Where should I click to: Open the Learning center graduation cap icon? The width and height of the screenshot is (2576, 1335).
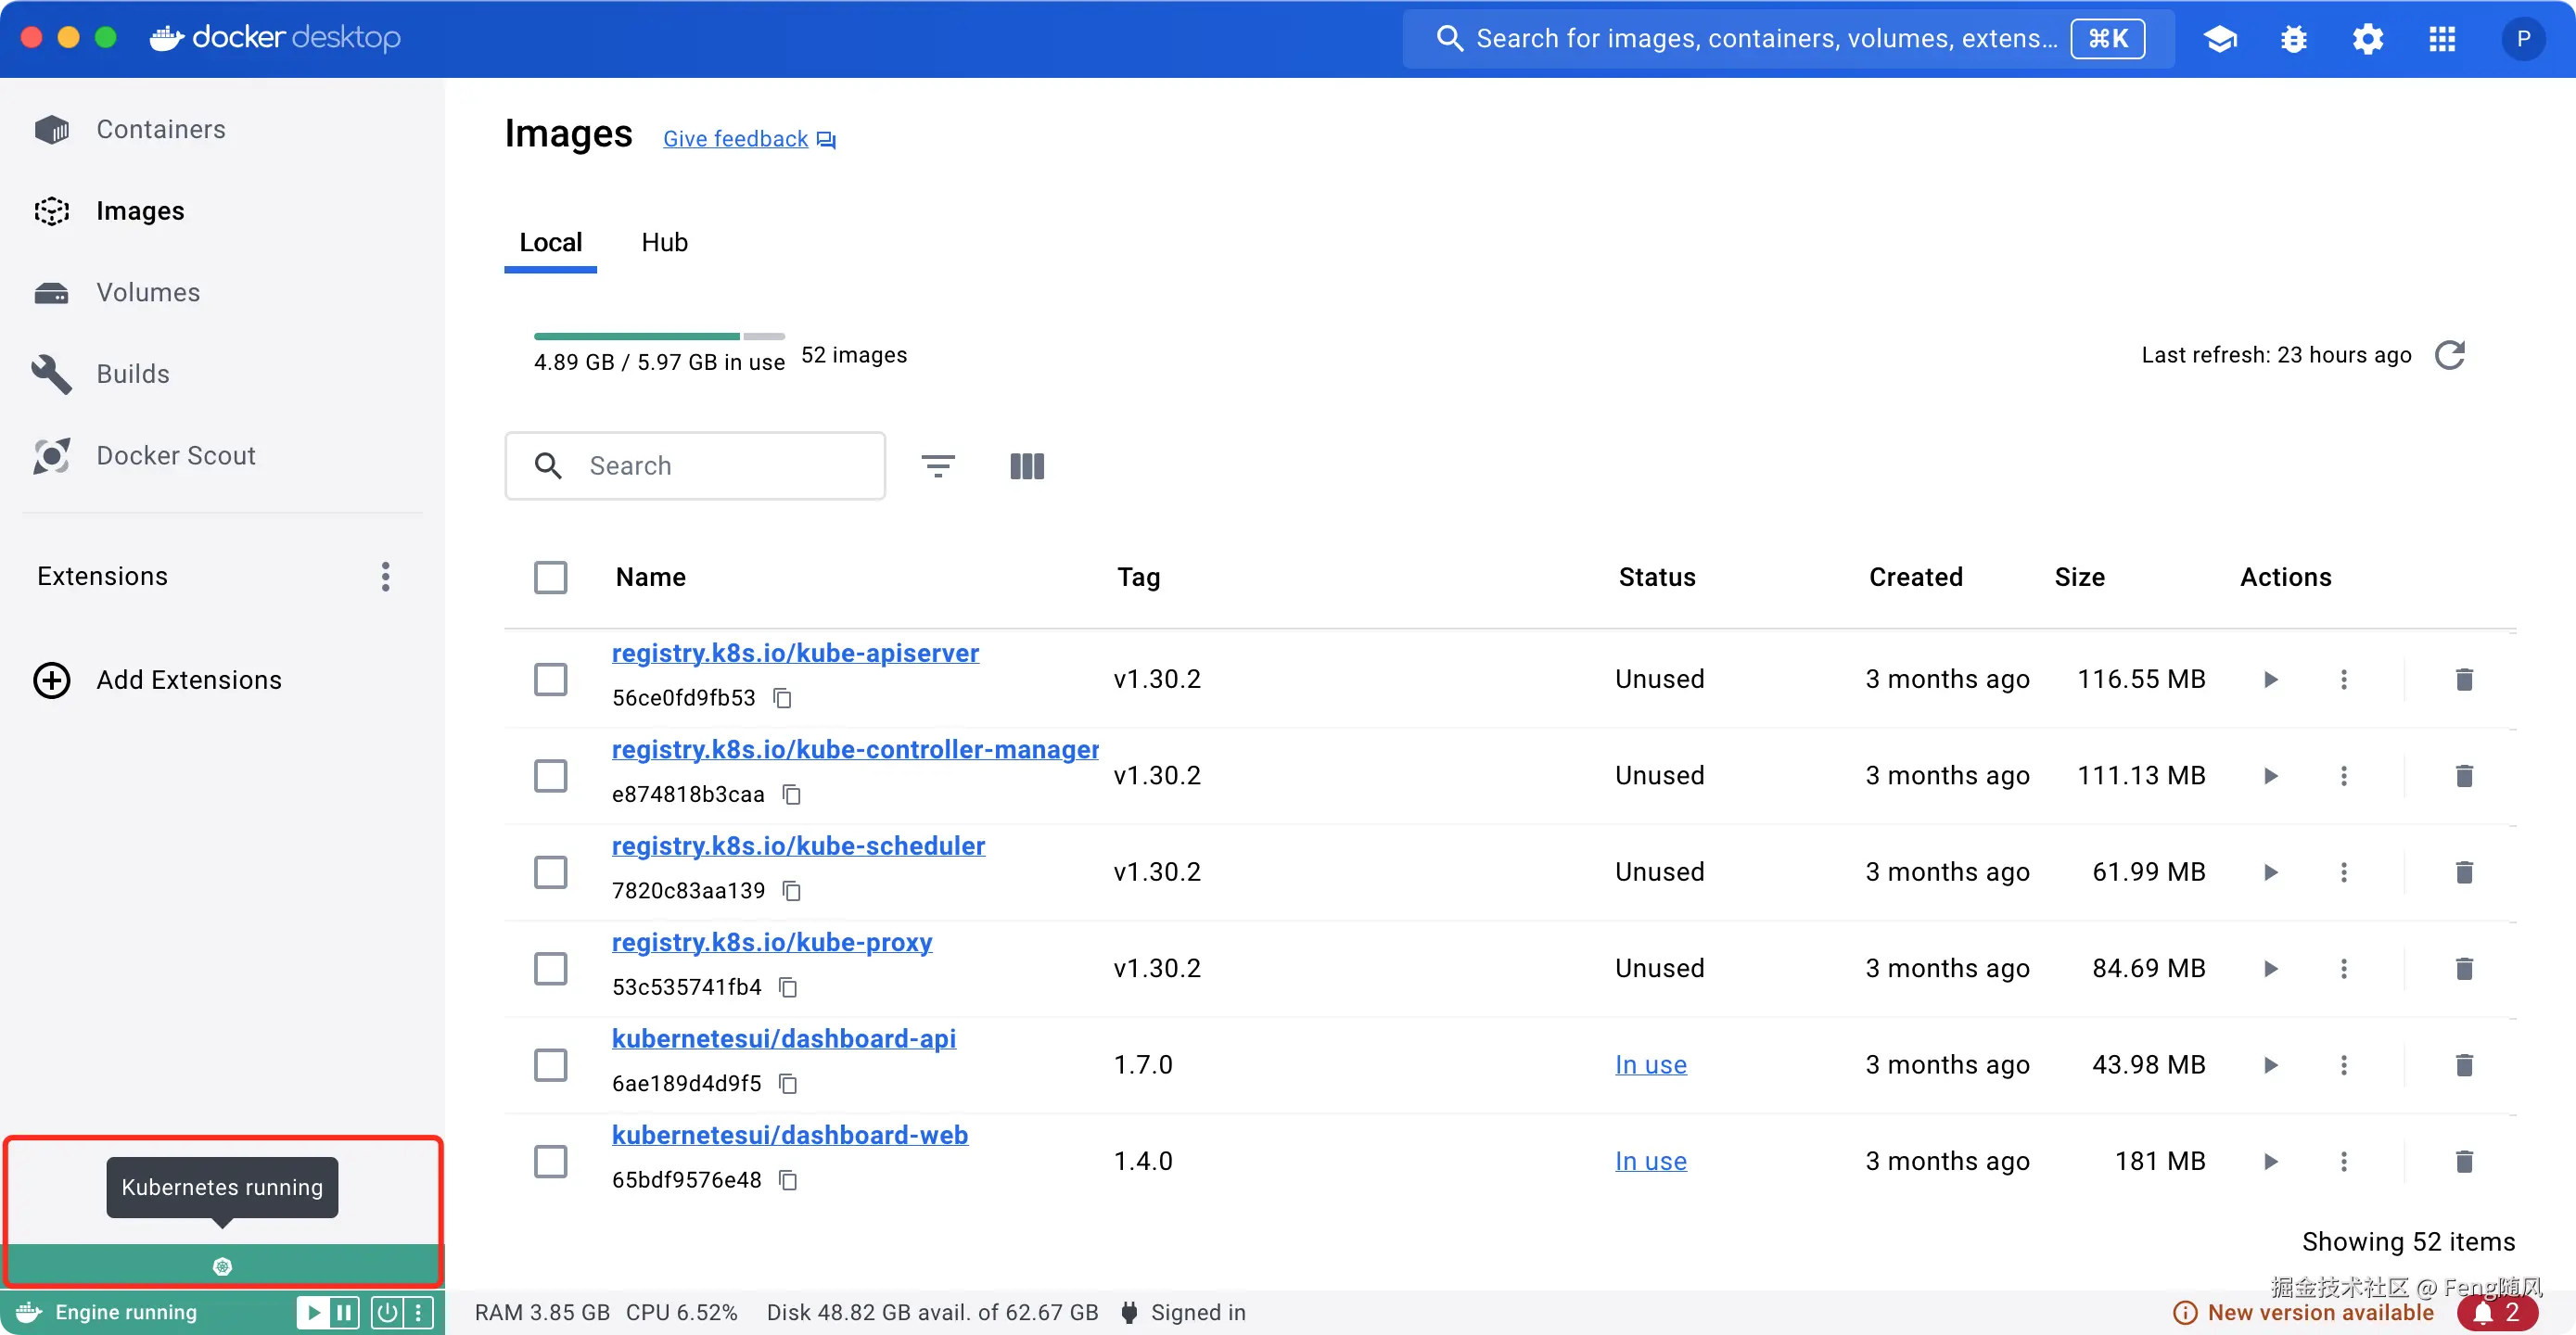[x=2219, y=39]
